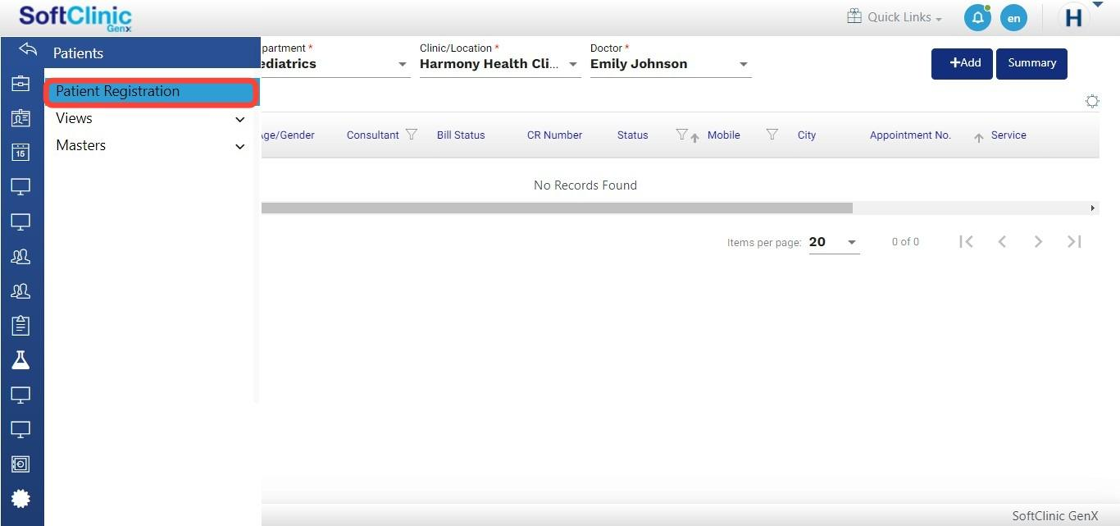Click the notification bell icon
The image size is (1120, 526).
[x=977, y=18]
